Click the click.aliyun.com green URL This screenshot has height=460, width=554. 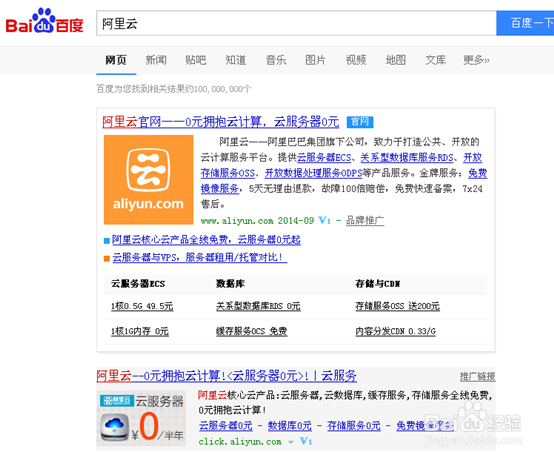pos(240,442)
